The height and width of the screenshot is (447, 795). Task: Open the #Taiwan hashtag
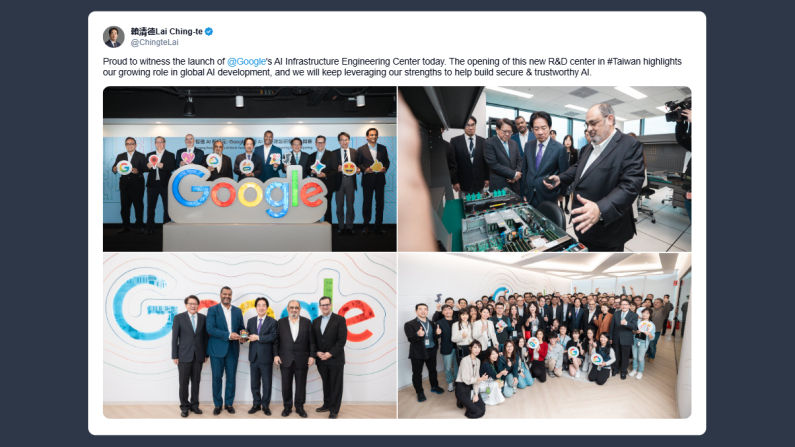625,61
